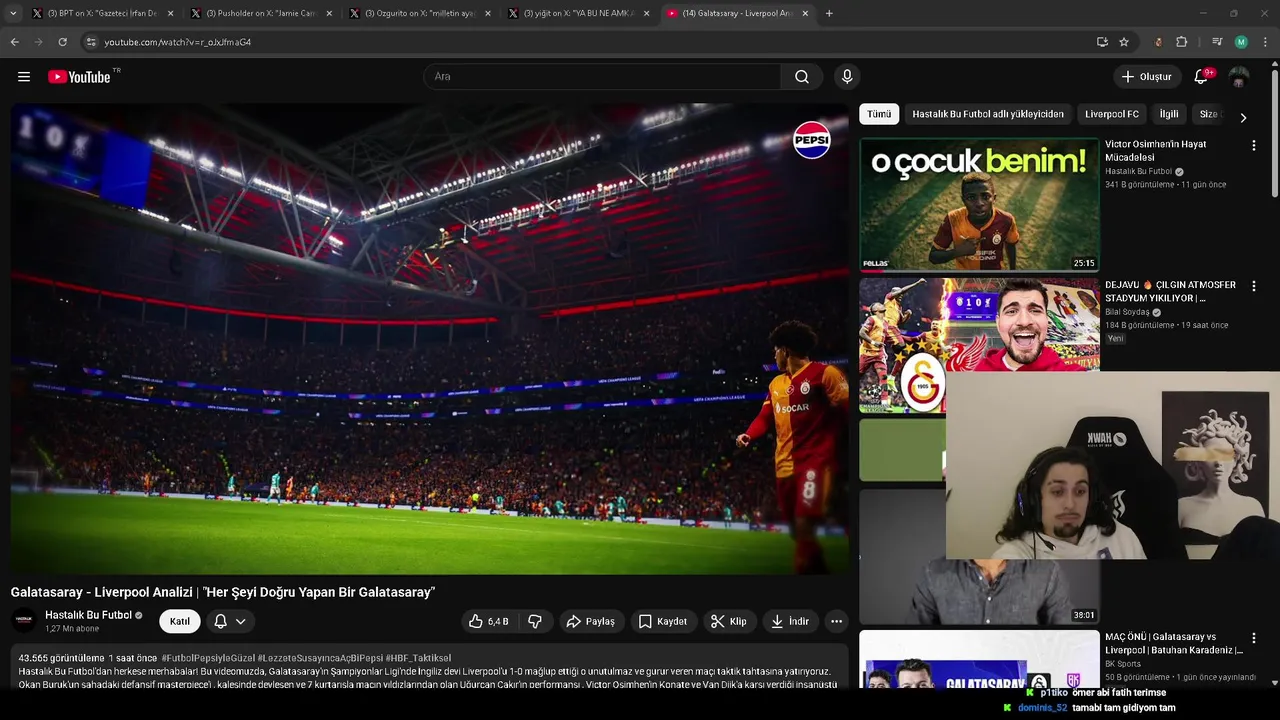Viewport: 1280px width, 720px height.
Task: Switch to the Ozgurito on X tab
Action: tap(418, 13)
